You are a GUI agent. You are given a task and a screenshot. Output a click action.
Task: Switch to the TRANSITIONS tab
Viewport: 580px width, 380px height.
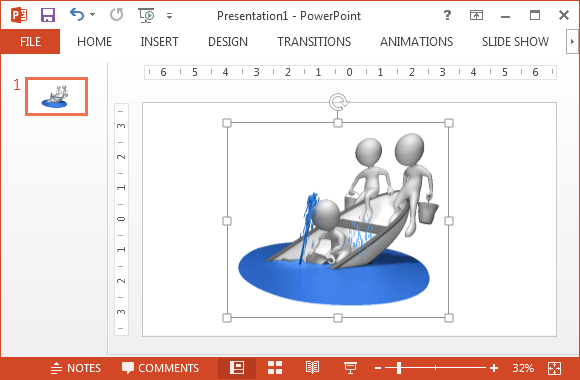(x=314, y=42)
